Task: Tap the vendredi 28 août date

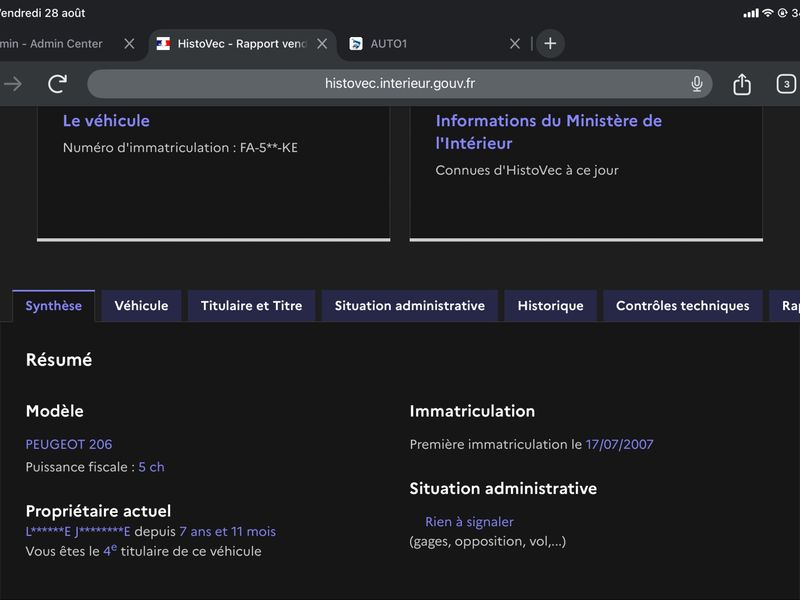Action: [x=42, y=13]
